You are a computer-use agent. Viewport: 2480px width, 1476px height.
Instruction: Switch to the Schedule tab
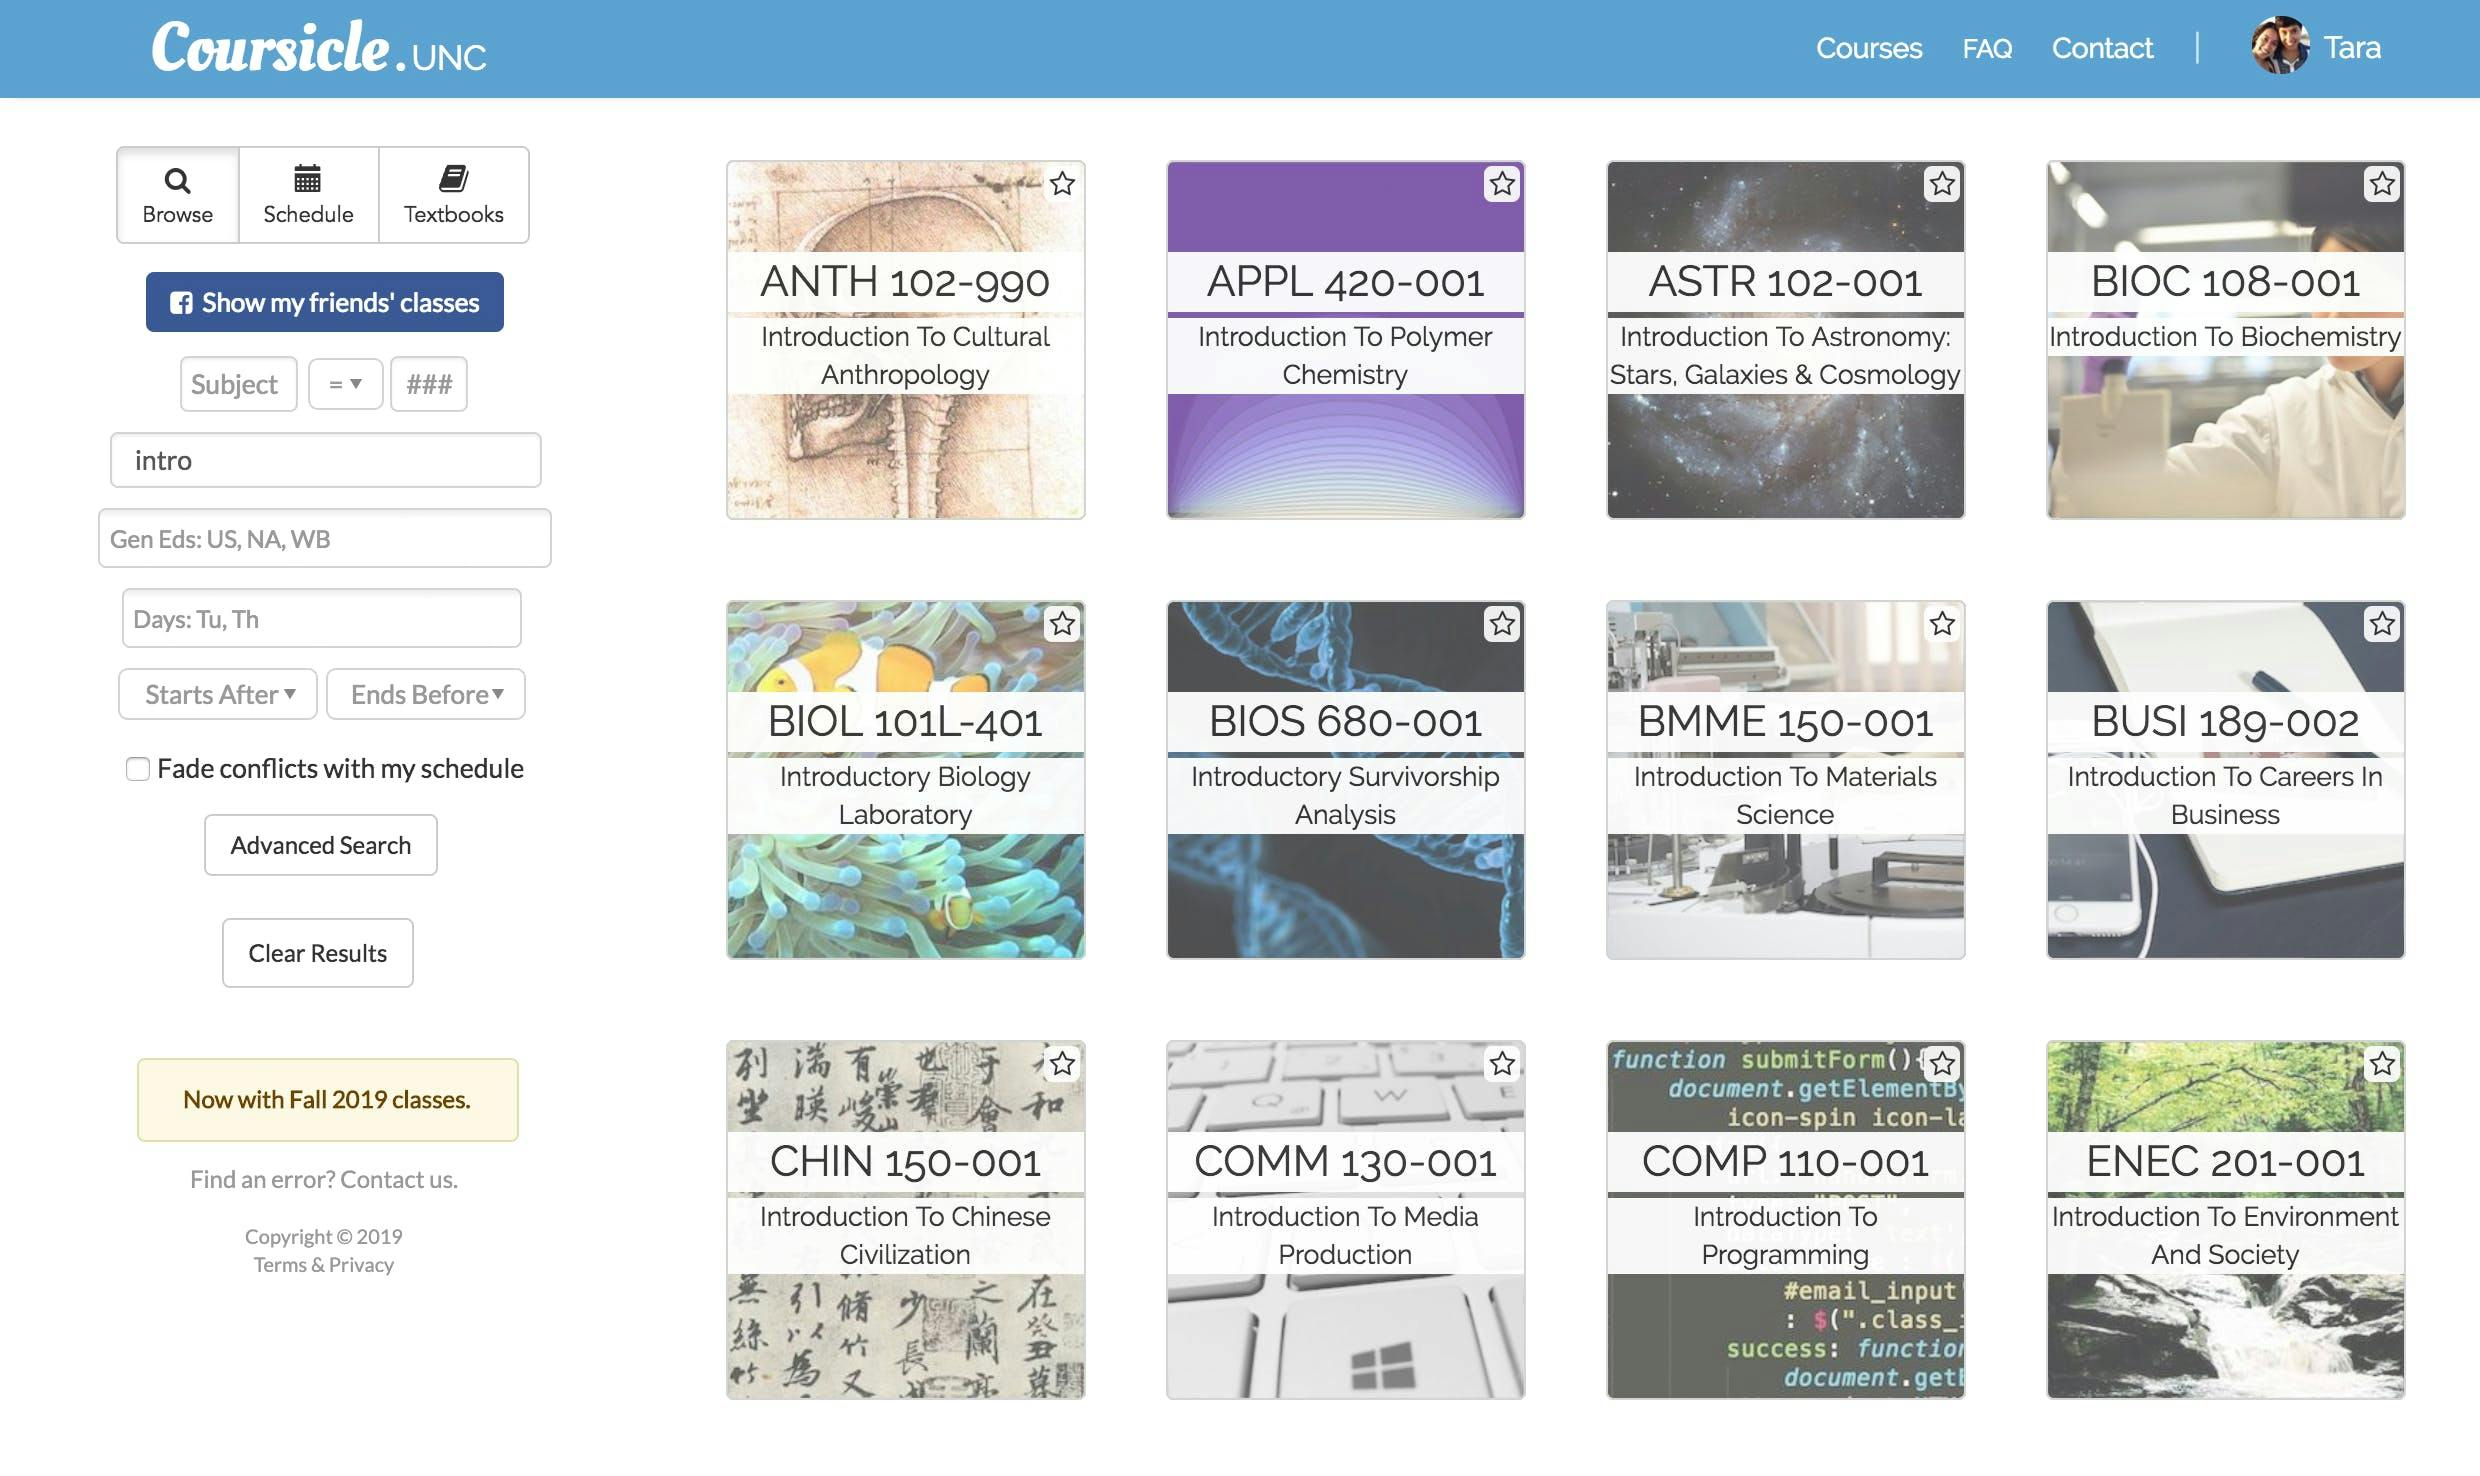pyautogui.click(x=308, y=195)
